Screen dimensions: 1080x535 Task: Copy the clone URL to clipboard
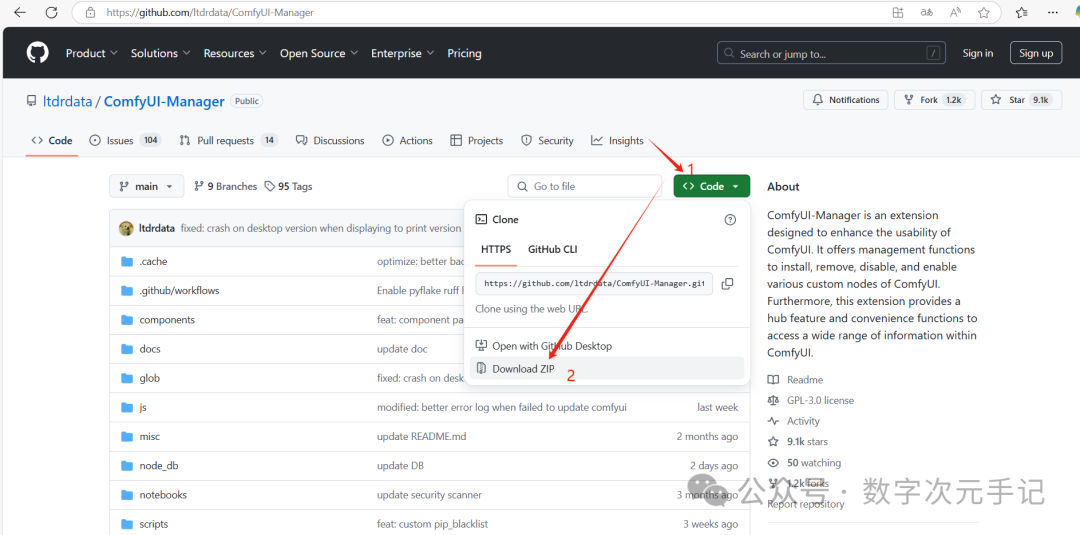tap(727, 284)
